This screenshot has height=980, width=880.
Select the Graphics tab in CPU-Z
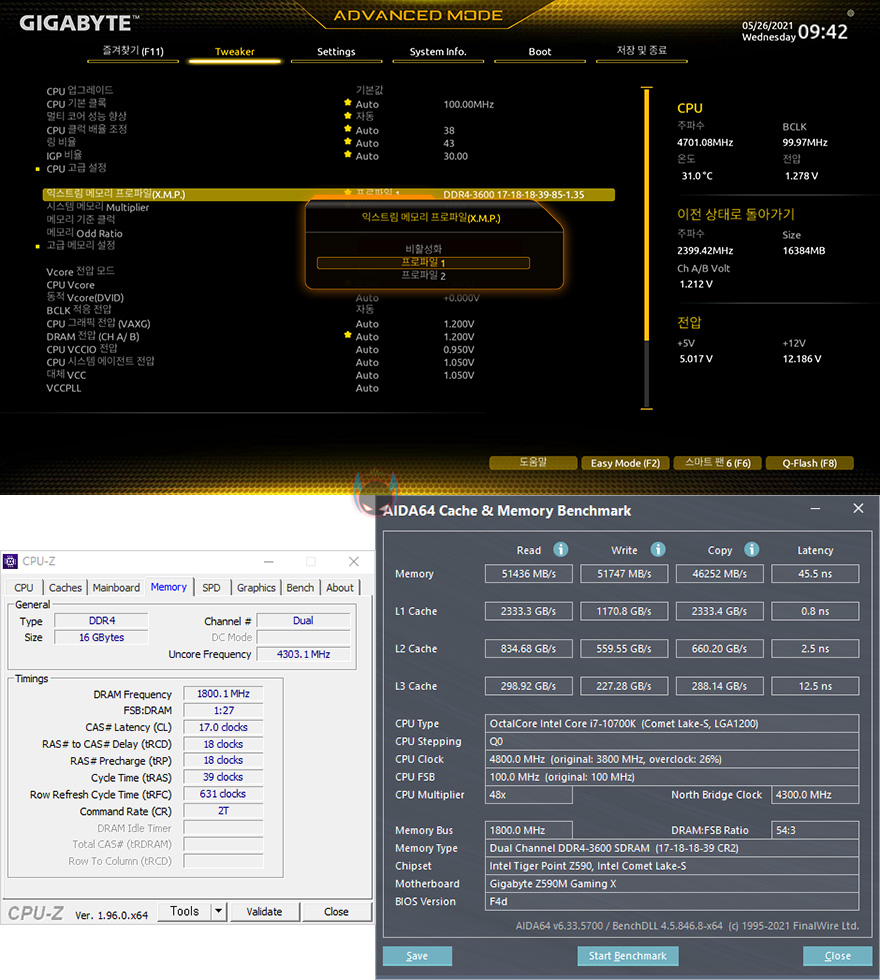[x=256, y=588]
